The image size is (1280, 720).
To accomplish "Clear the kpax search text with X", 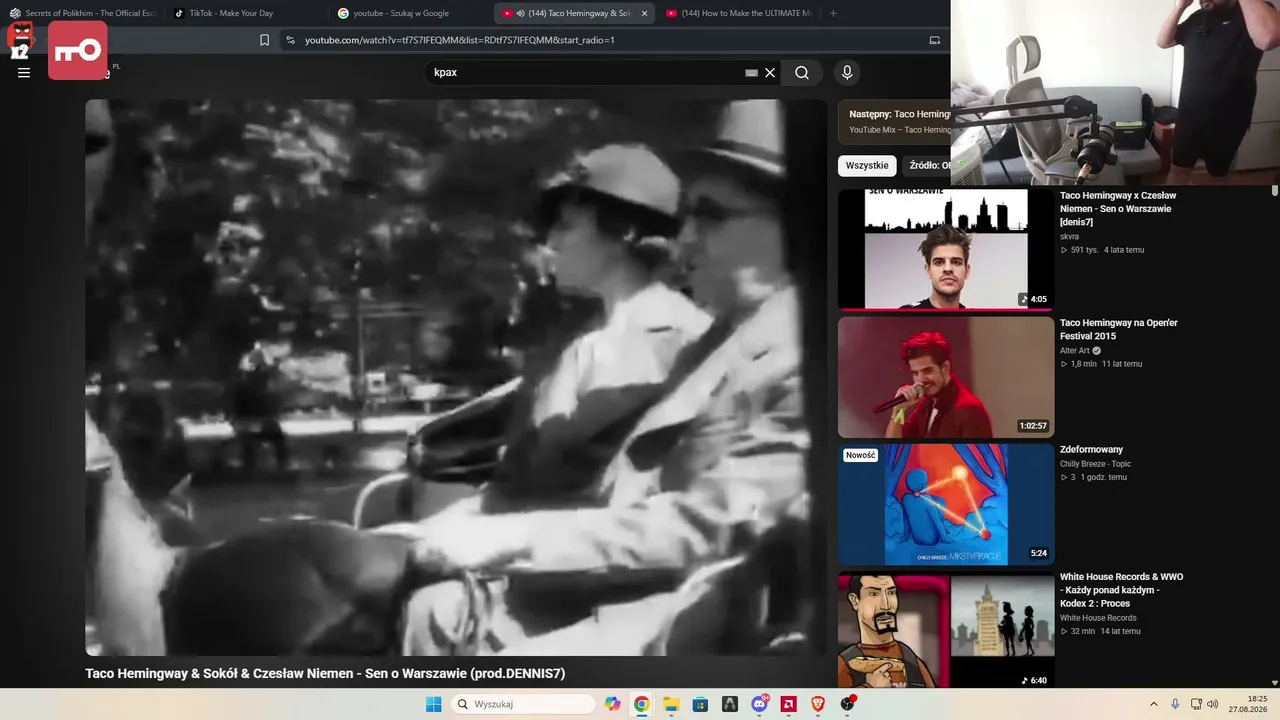I will pyautogui.click(x=770, y=72).
